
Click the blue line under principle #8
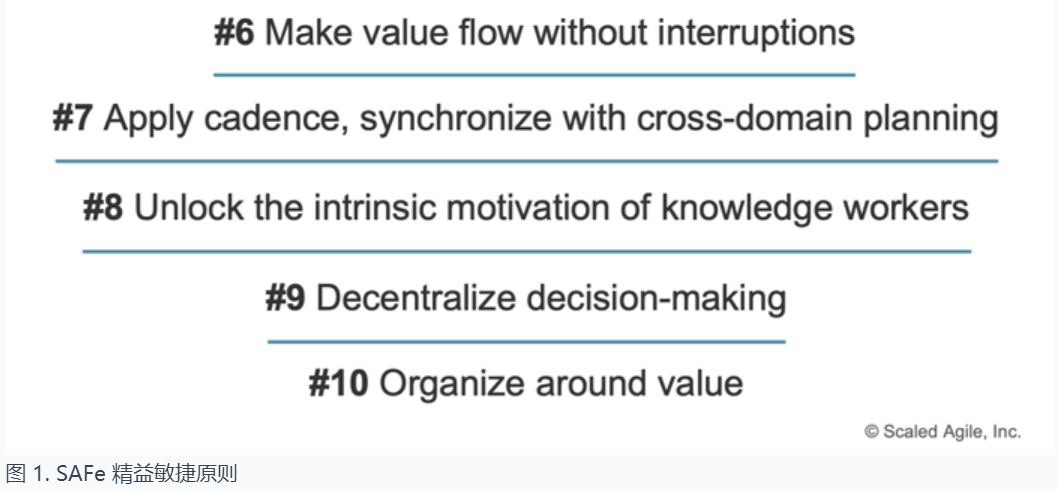(526, 252)
